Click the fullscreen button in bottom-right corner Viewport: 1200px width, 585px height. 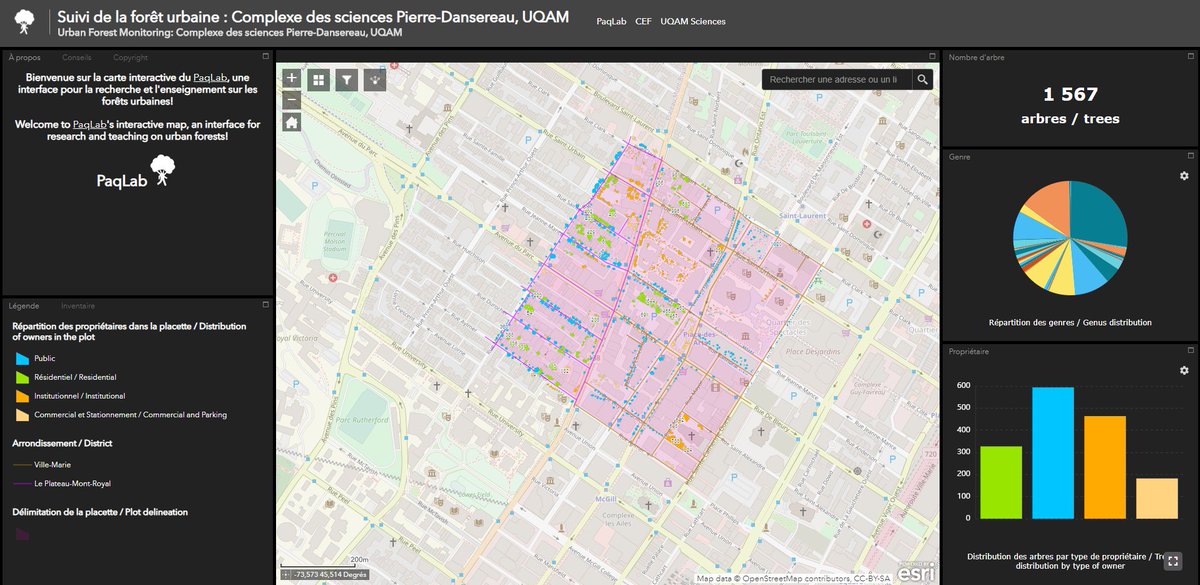(x=1175, y=561)
